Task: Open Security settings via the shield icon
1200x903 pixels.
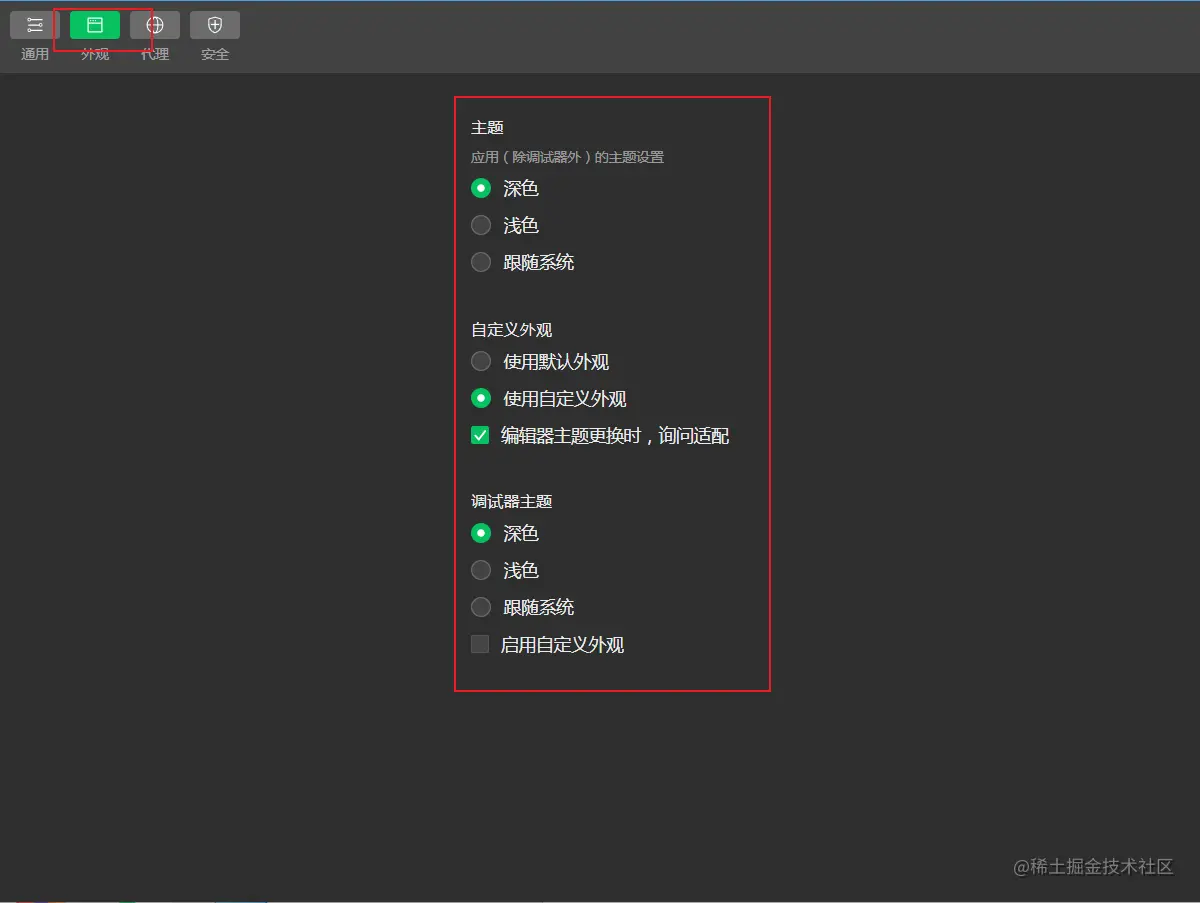Action: pos(215,25)
